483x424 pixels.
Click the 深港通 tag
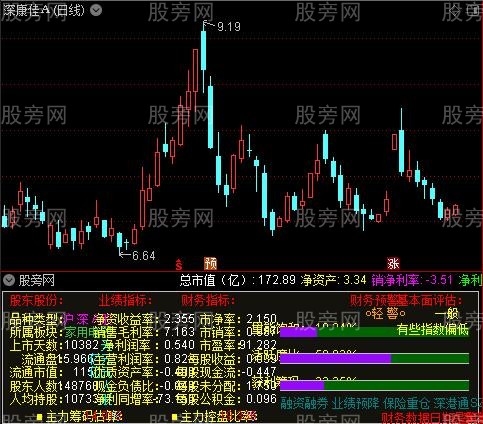[x=452, y=403]
